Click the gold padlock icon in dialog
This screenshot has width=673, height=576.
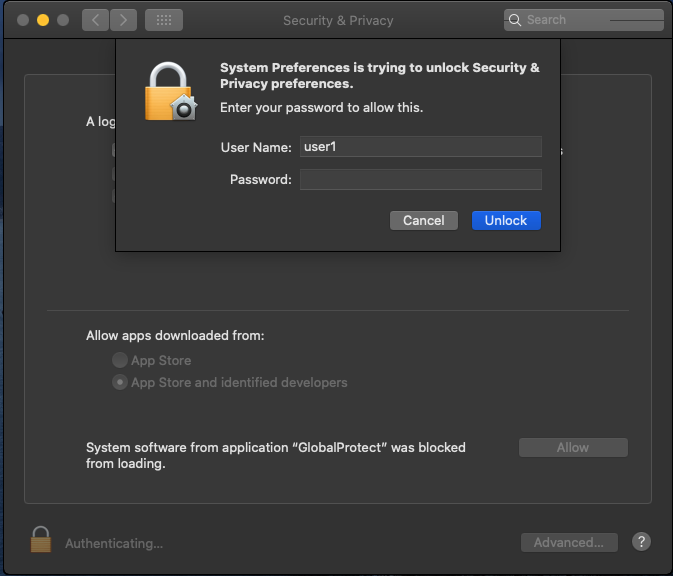pyautogui.click(x=169, y=91)
